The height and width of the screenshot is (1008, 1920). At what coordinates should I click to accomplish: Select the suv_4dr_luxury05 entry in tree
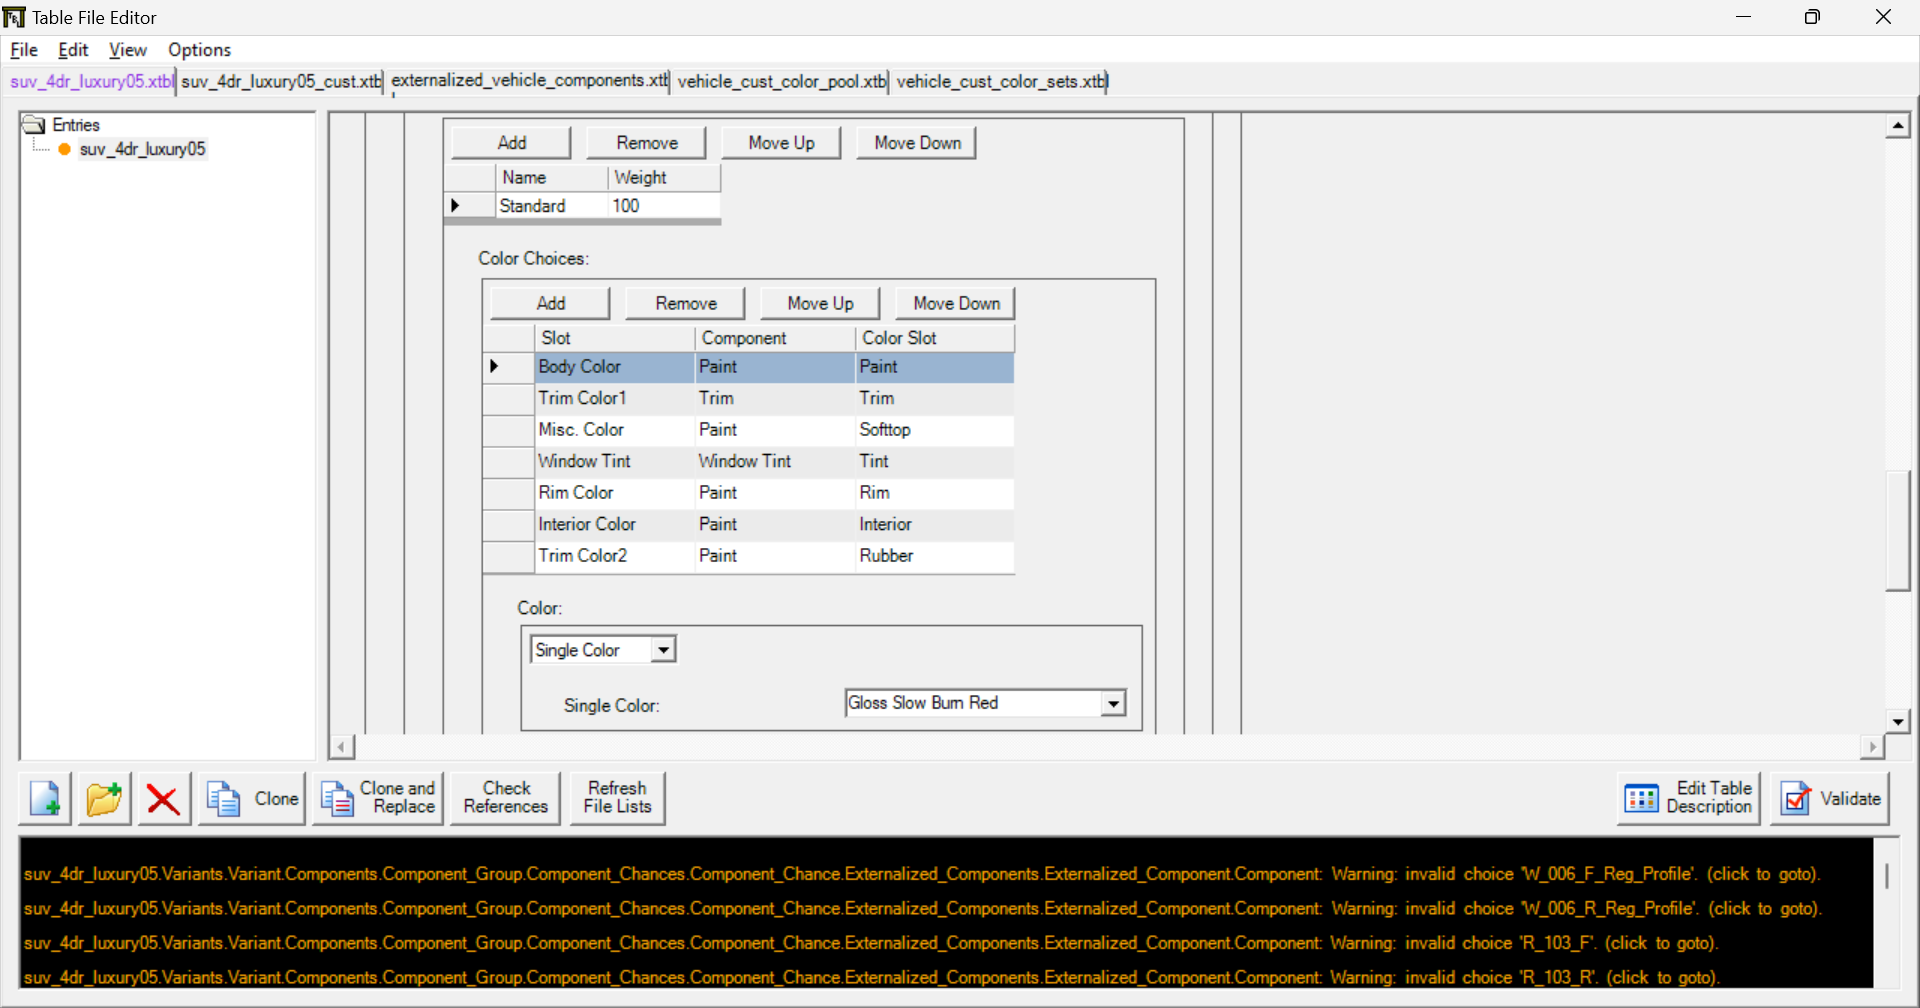tap(142, 149)
